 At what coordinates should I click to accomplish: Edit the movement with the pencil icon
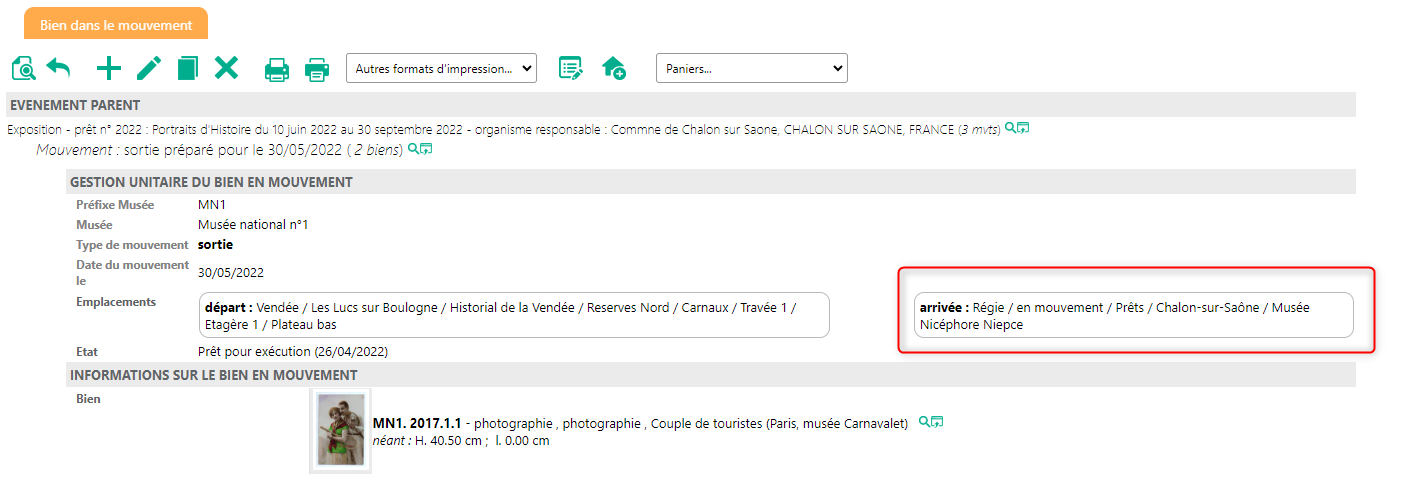coord(149,68)
